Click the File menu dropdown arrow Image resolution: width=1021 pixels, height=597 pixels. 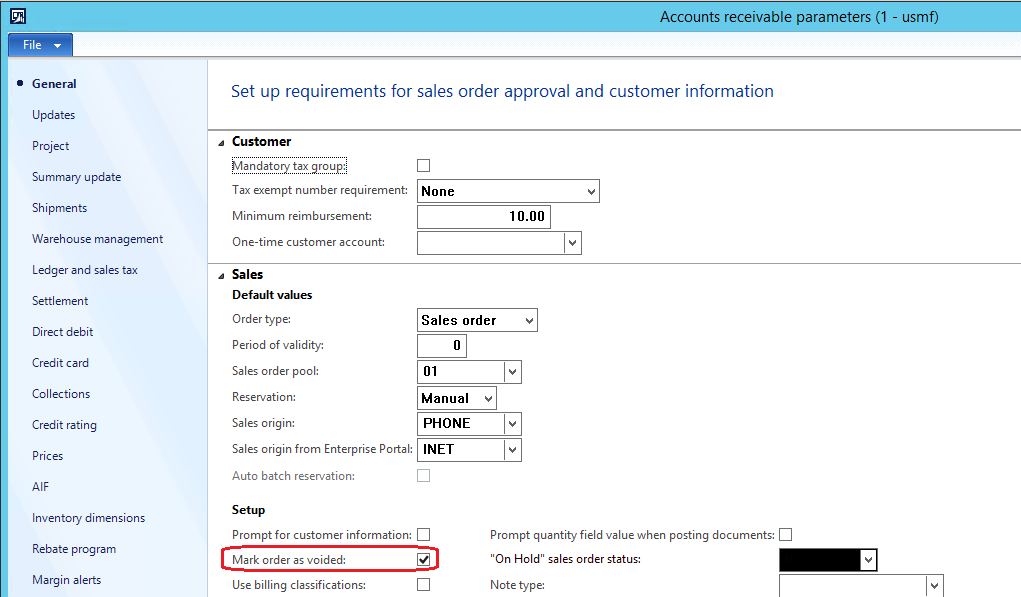[55, 44]
